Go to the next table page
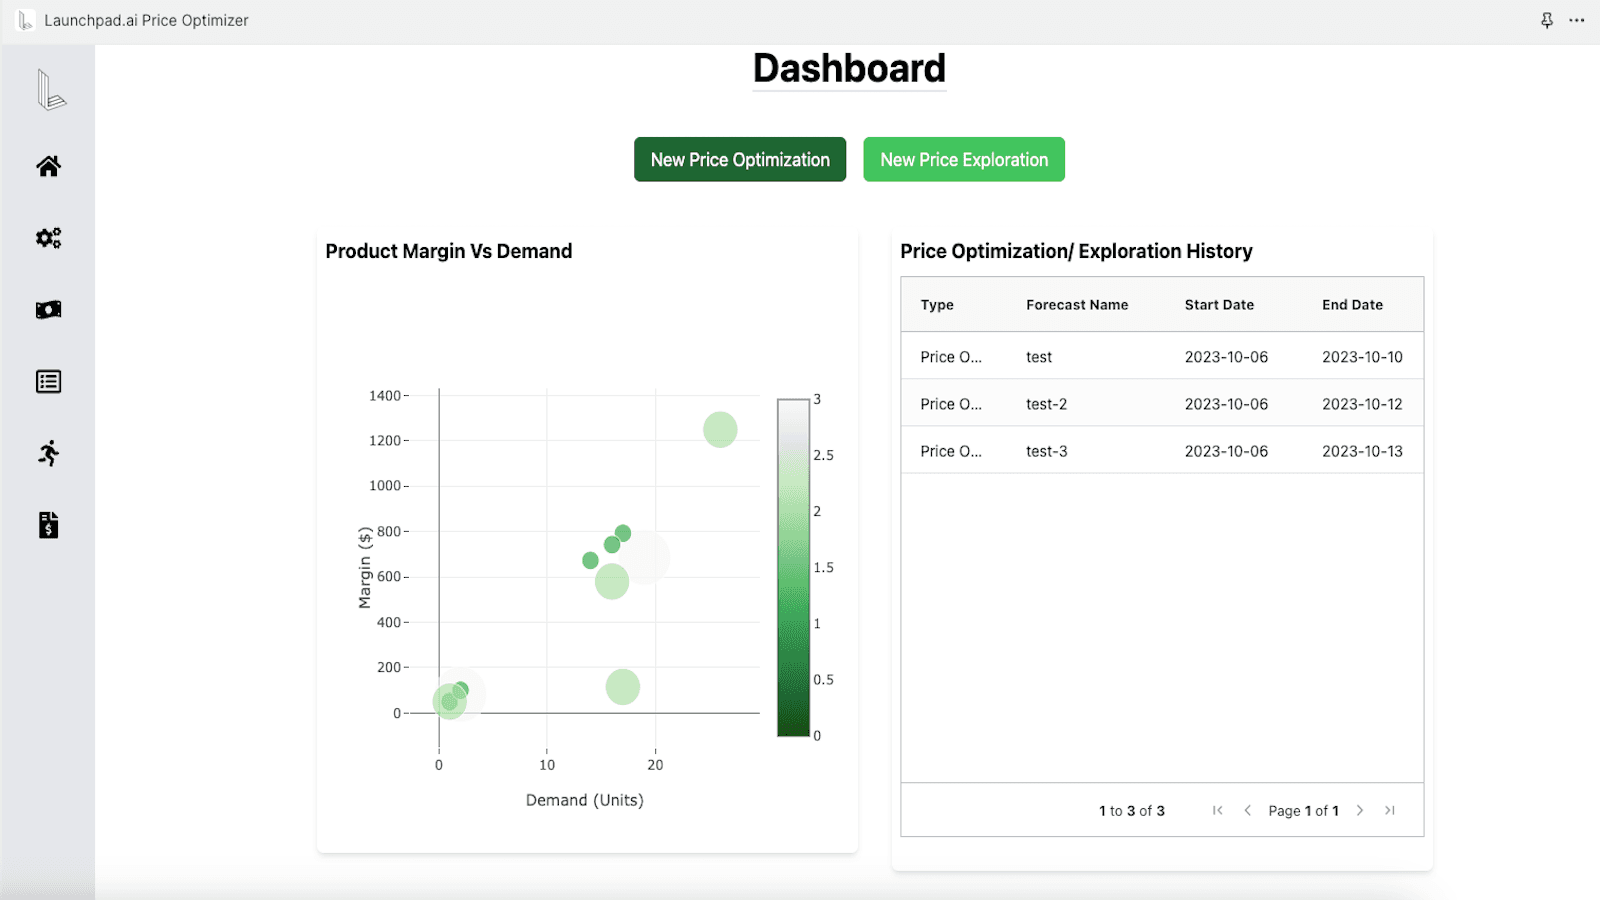The image size is (1600, 900). click(x=1360, y=811)
